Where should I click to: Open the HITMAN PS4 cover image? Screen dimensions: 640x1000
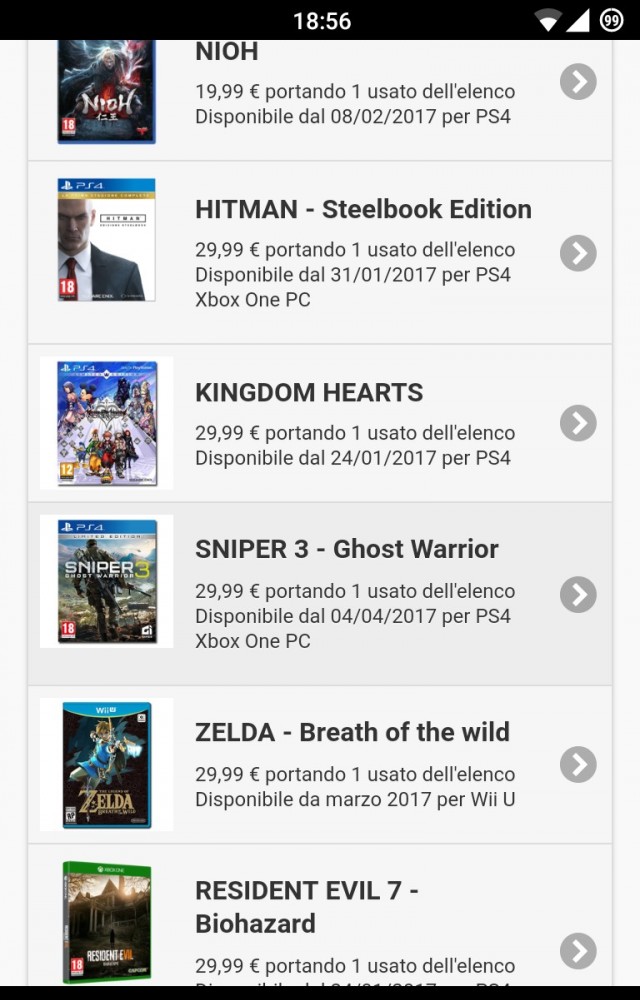point(106,240)
